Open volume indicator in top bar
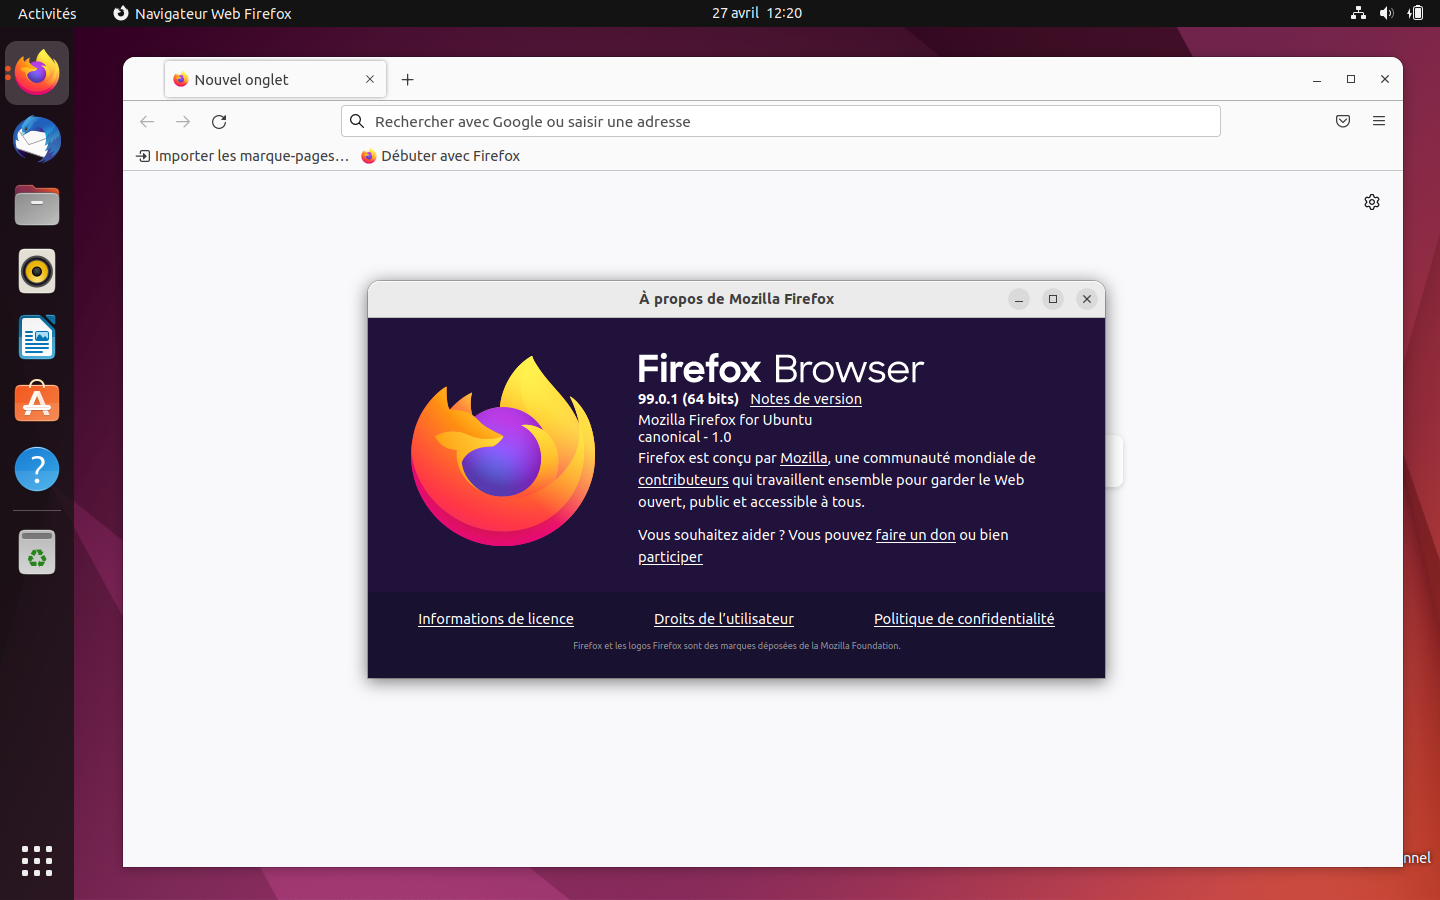 (x=1386, y=13)
